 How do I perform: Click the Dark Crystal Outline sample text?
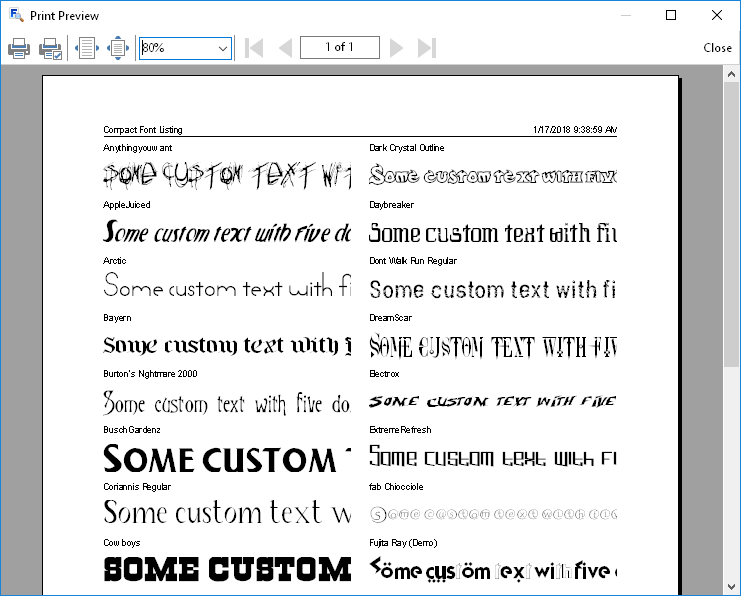click(493, 175)
